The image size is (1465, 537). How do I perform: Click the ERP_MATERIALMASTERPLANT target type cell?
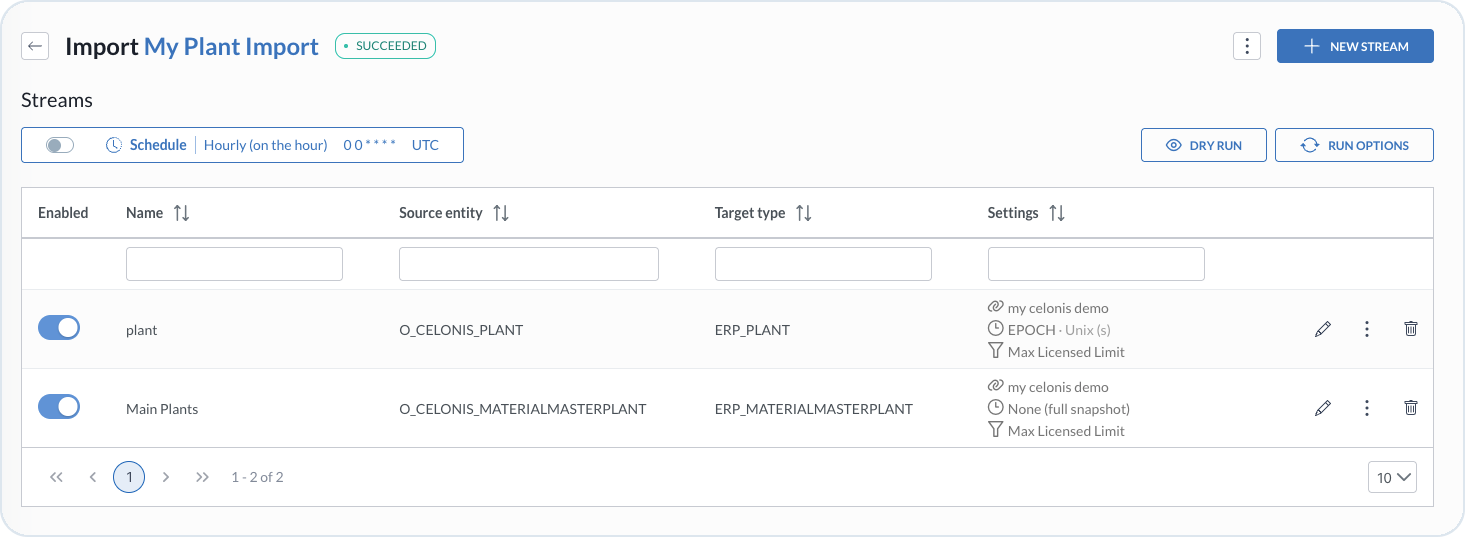(814, 409)
